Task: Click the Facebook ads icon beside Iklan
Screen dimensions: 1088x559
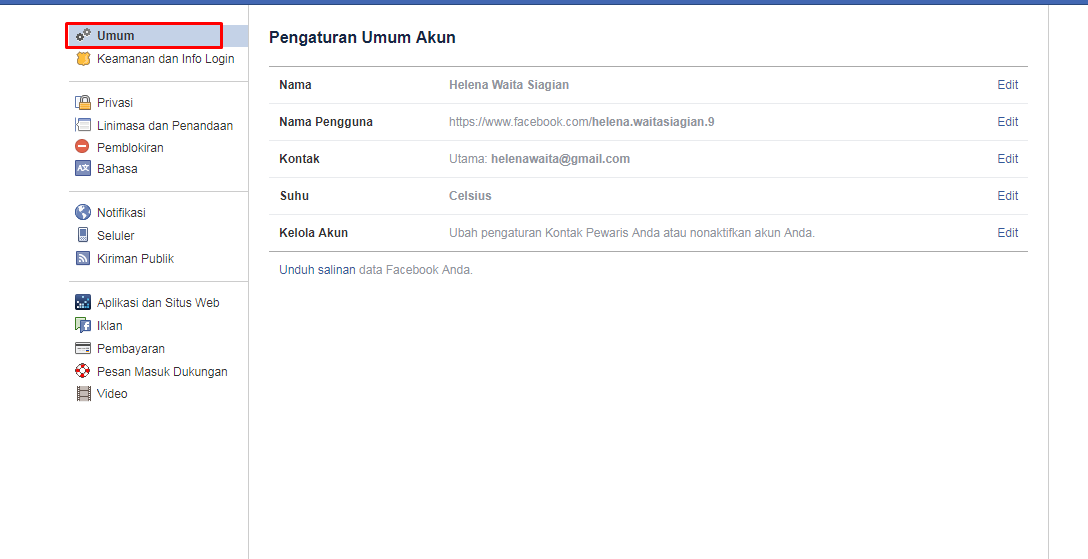Action: click(83, 325)
